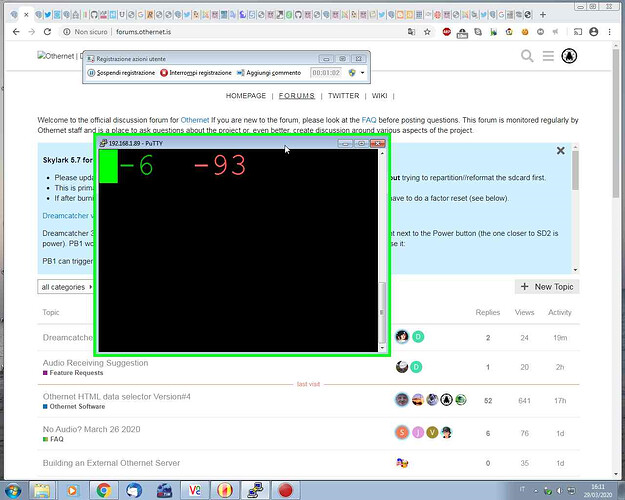Open the media player taskbar icon

point(72,490)
